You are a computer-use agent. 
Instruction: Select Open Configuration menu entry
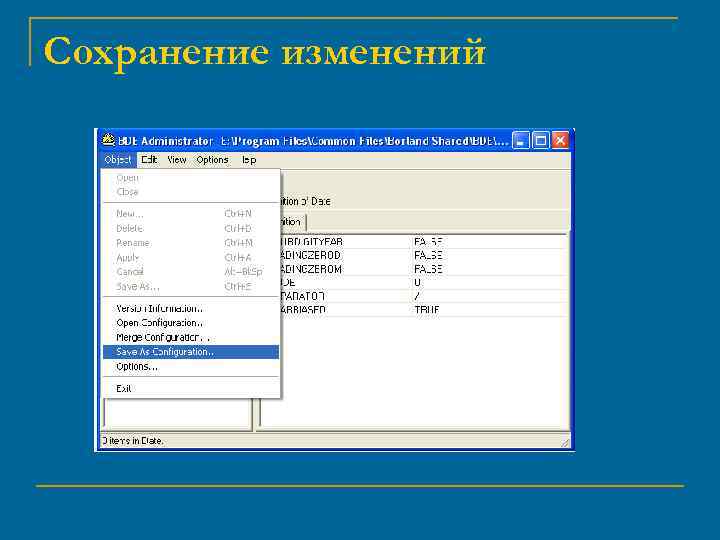[x=191, y=323]
